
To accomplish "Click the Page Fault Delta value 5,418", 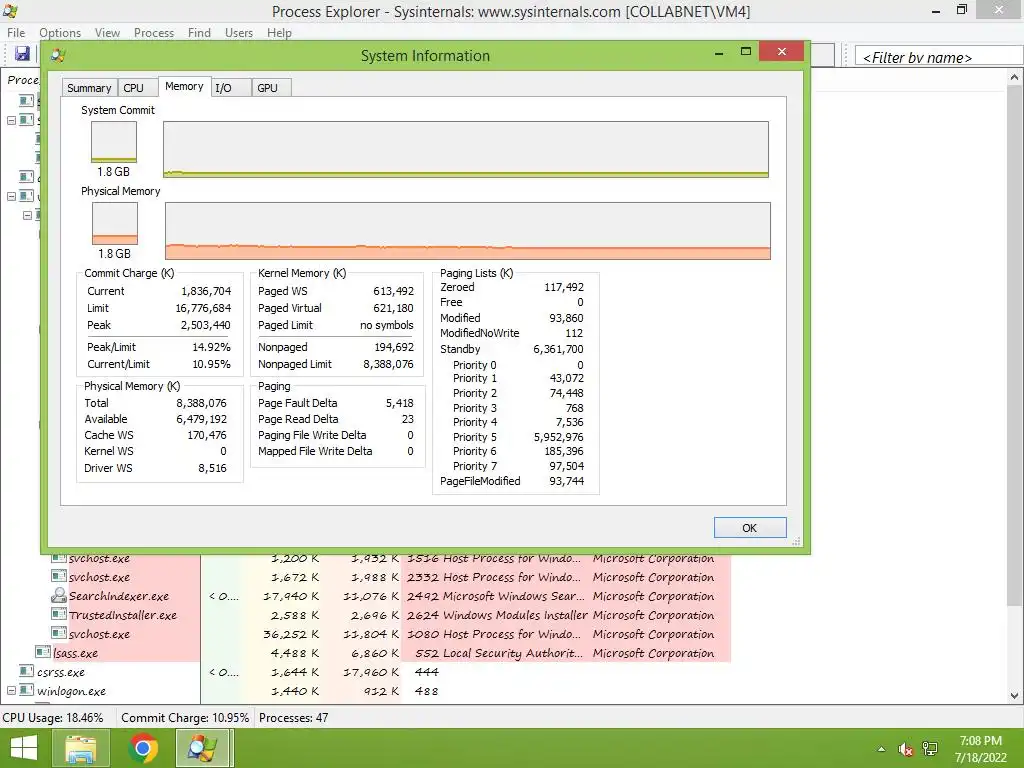I will (x=400, y=403).
